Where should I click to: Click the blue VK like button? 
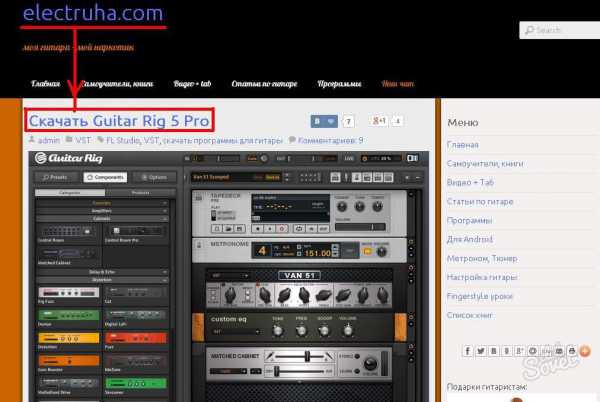coord(324,121)
